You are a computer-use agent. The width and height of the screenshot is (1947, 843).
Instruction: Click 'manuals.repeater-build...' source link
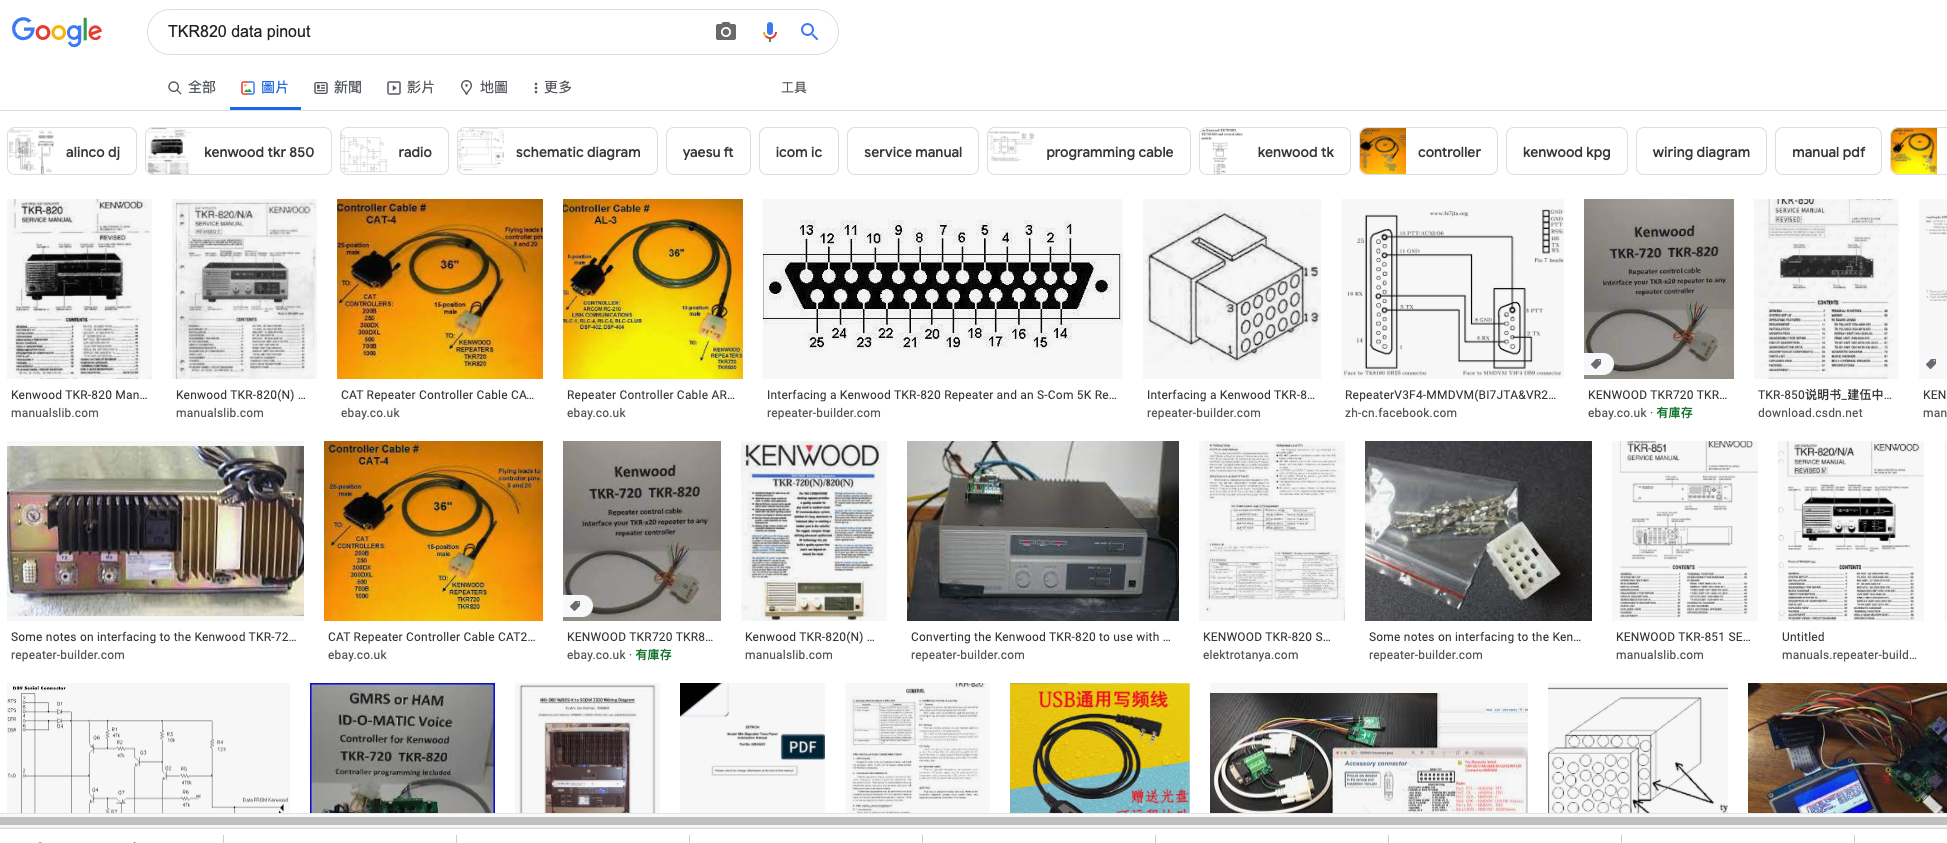tap(1849, 655)
